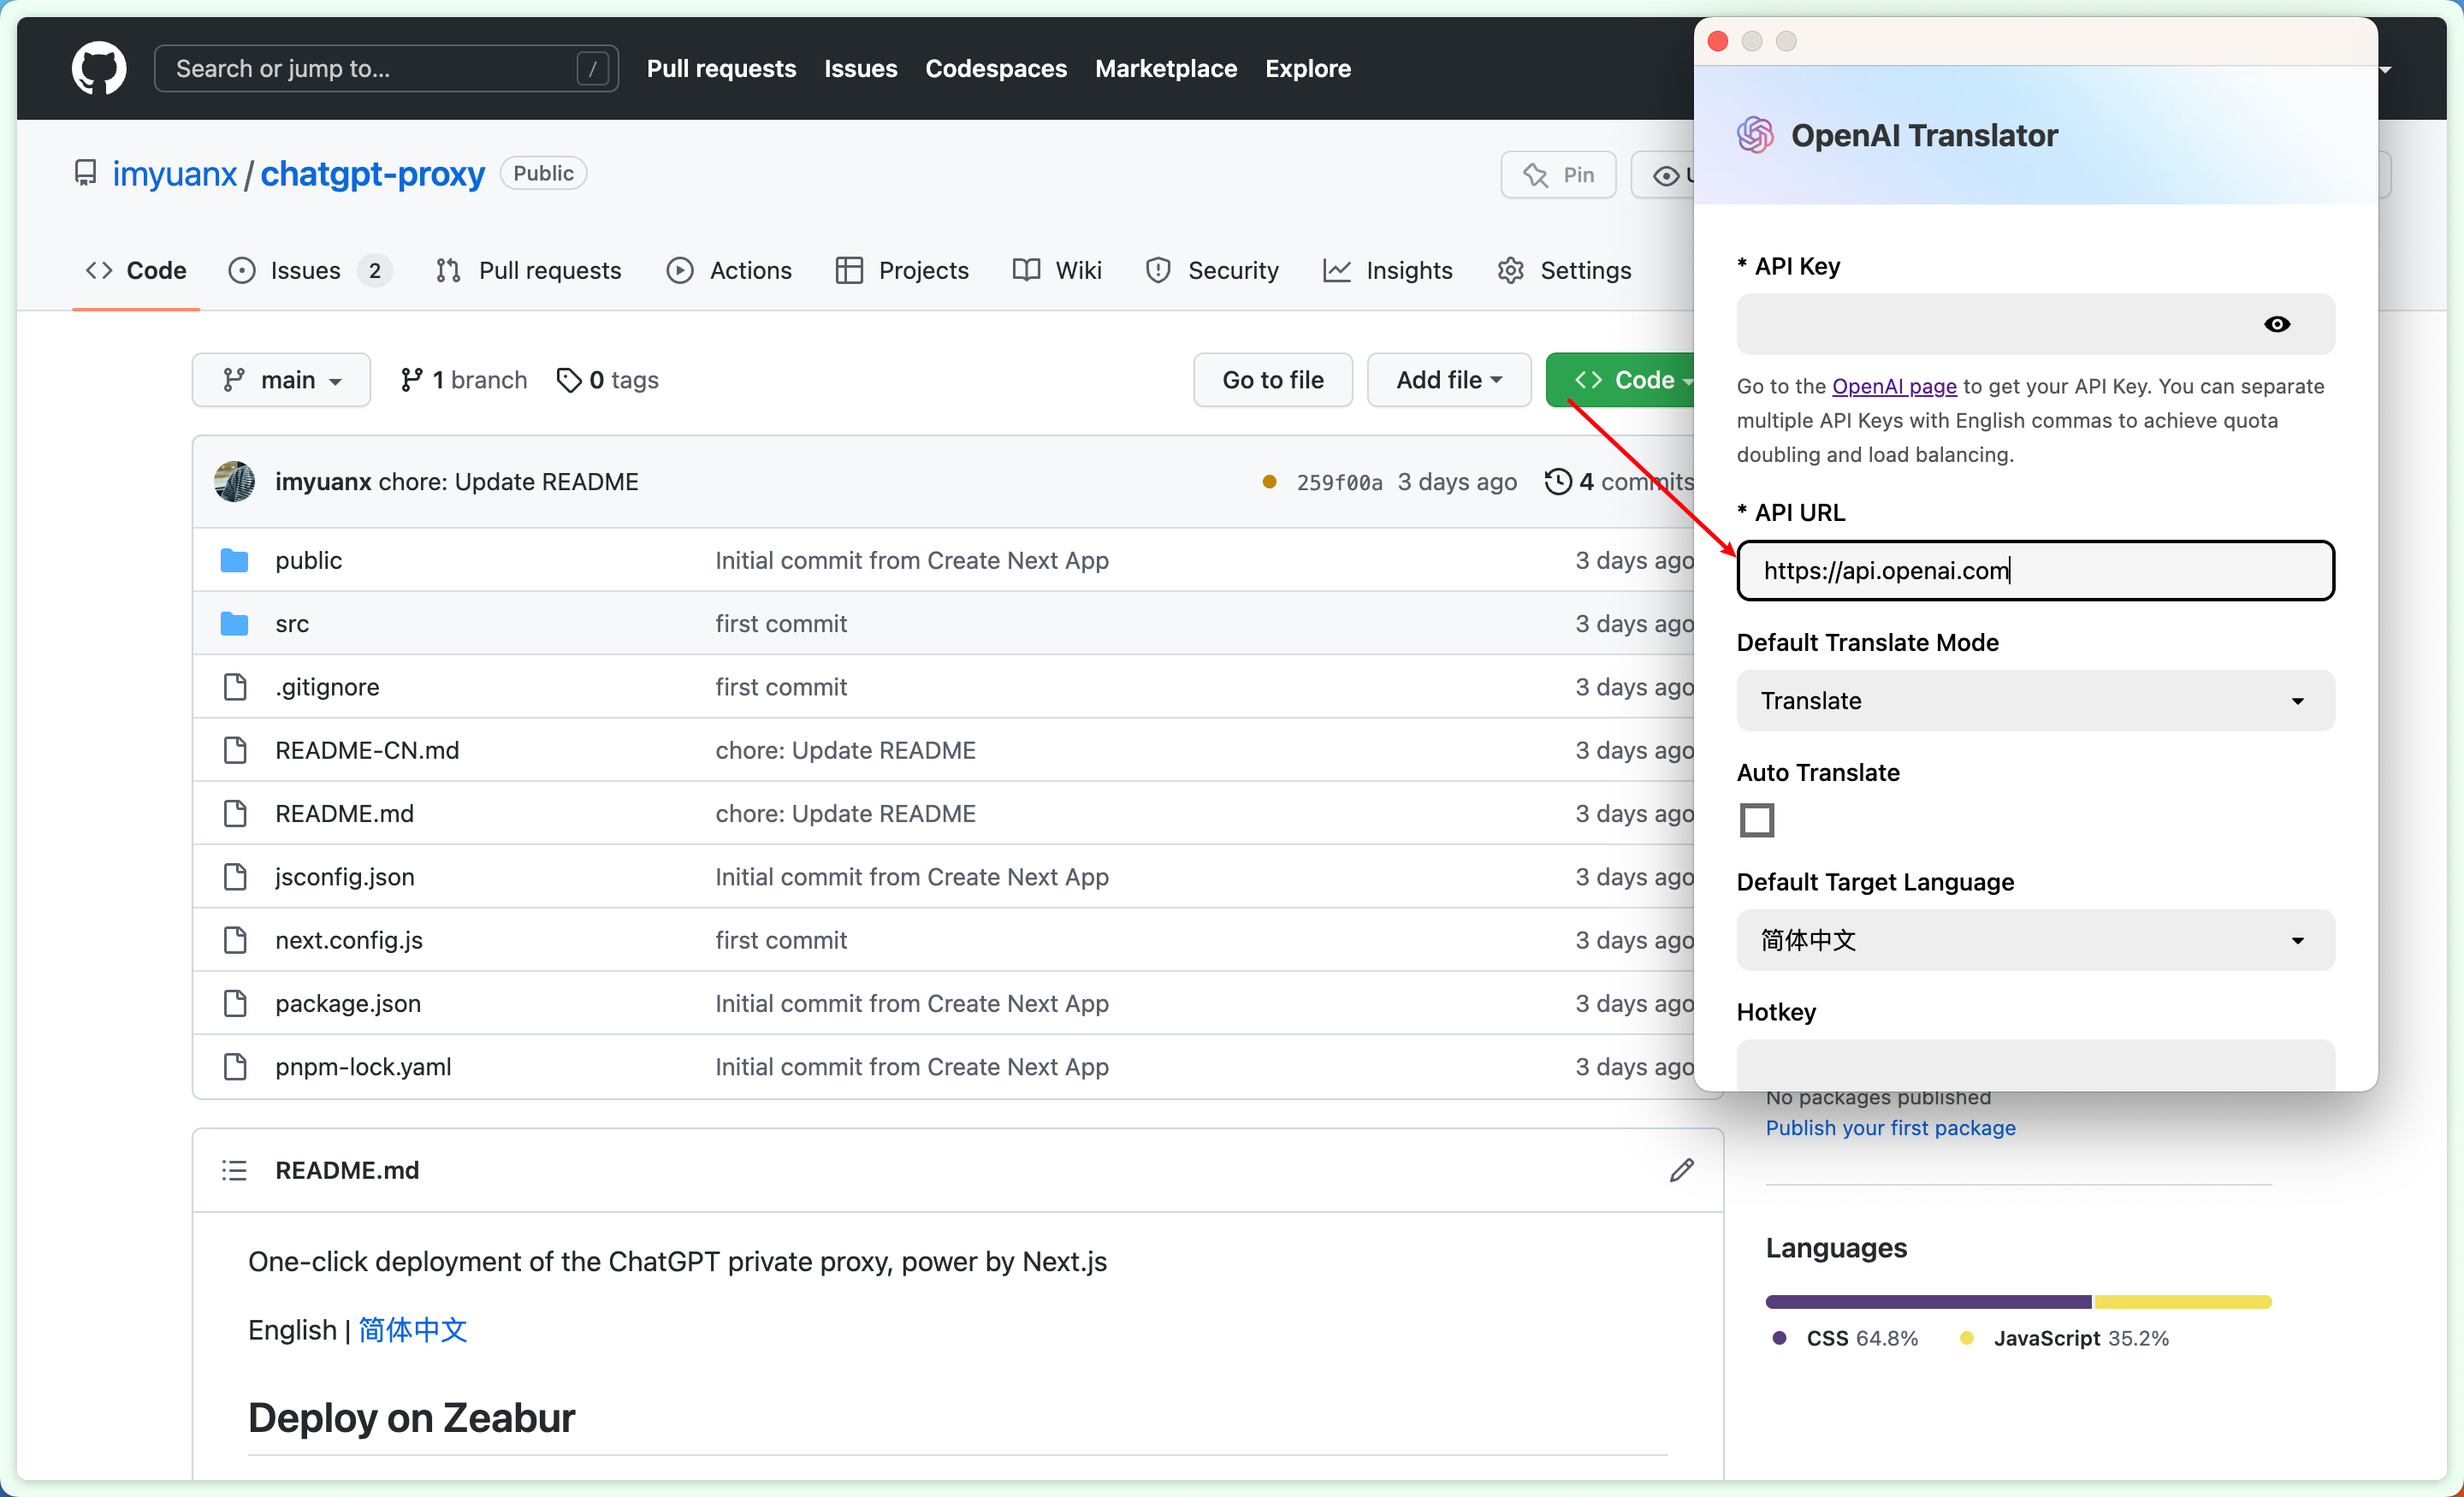2464x1497 pixels.
Task: Click the API URL input field
Action: tap(2035, 570)
